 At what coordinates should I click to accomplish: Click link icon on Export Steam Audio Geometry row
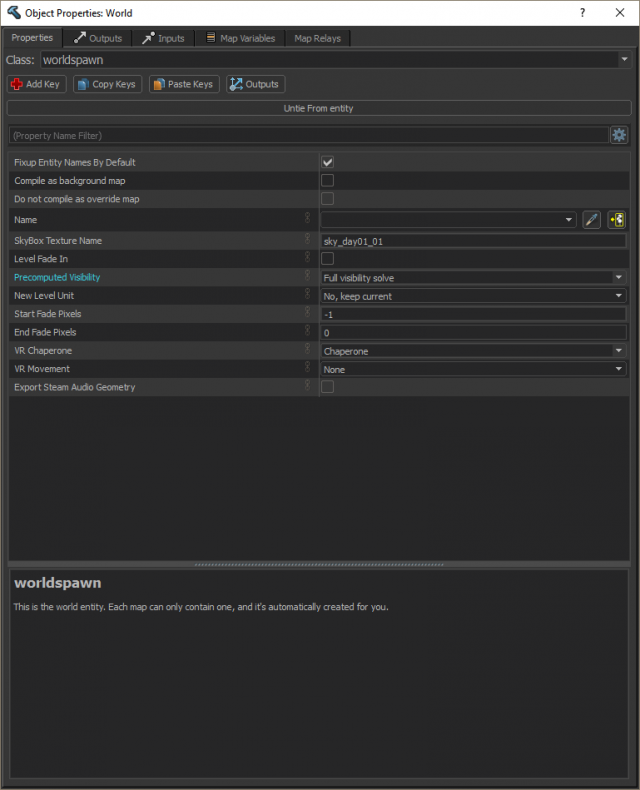tap(307, 385)
